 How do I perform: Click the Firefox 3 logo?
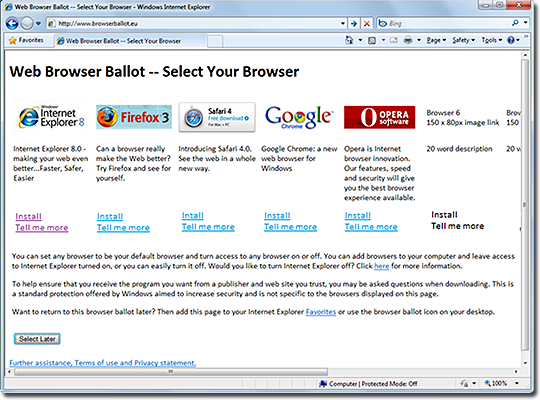(134, 117)
